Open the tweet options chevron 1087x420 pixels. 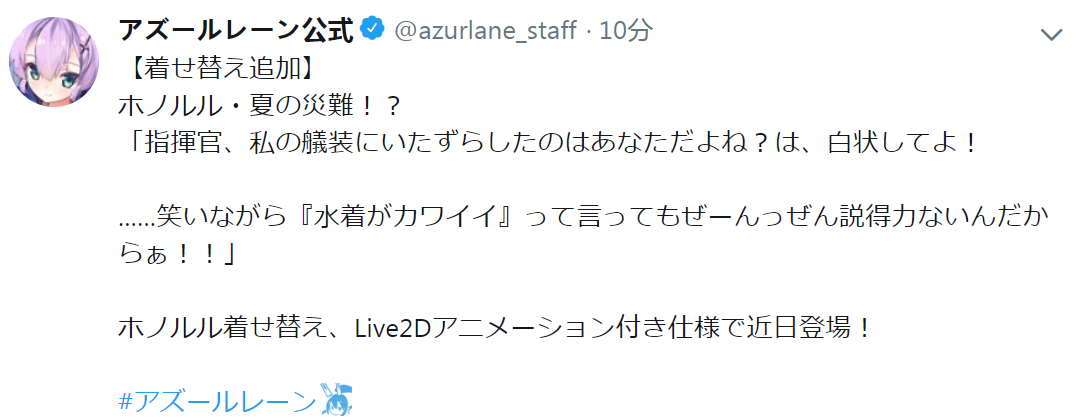click(x=1052, y=34)
